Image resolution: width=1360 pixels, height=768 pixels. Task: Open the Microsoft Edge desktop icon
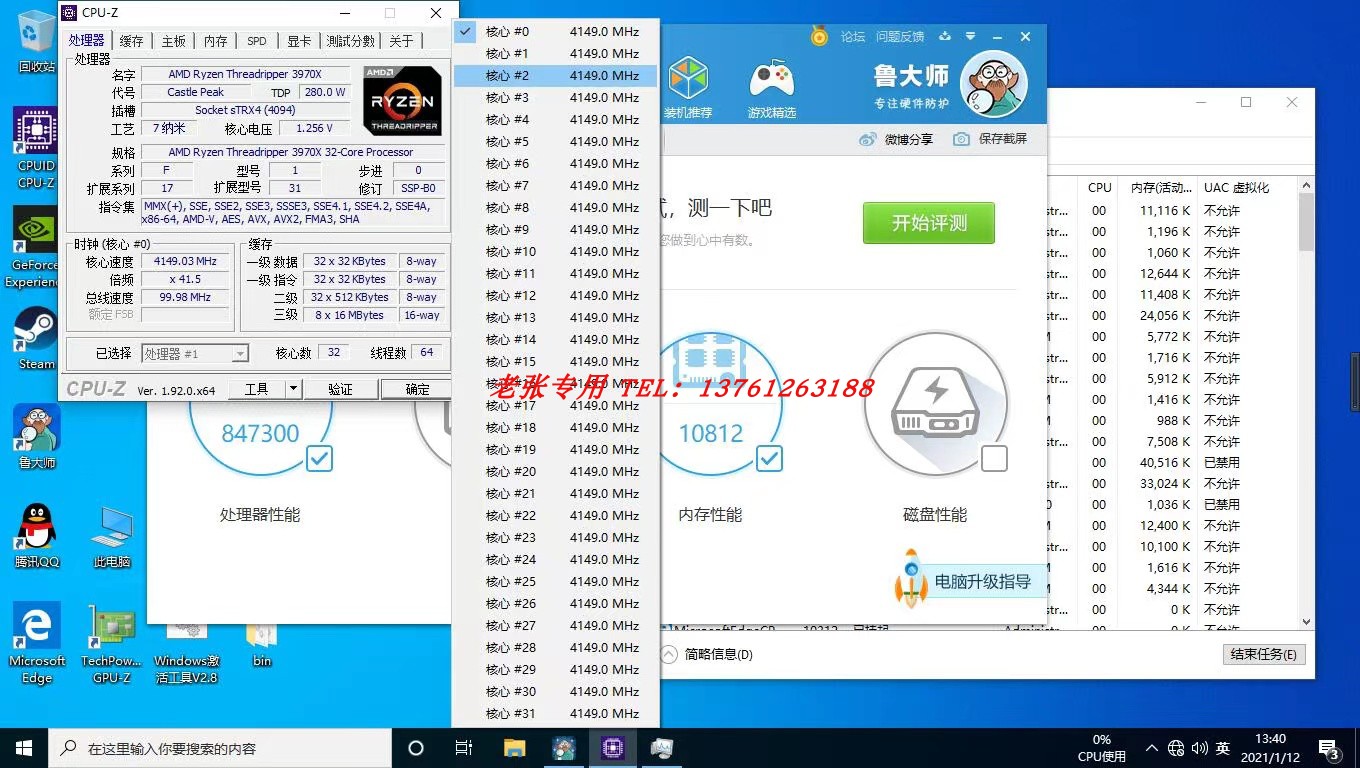coord(37,642)
